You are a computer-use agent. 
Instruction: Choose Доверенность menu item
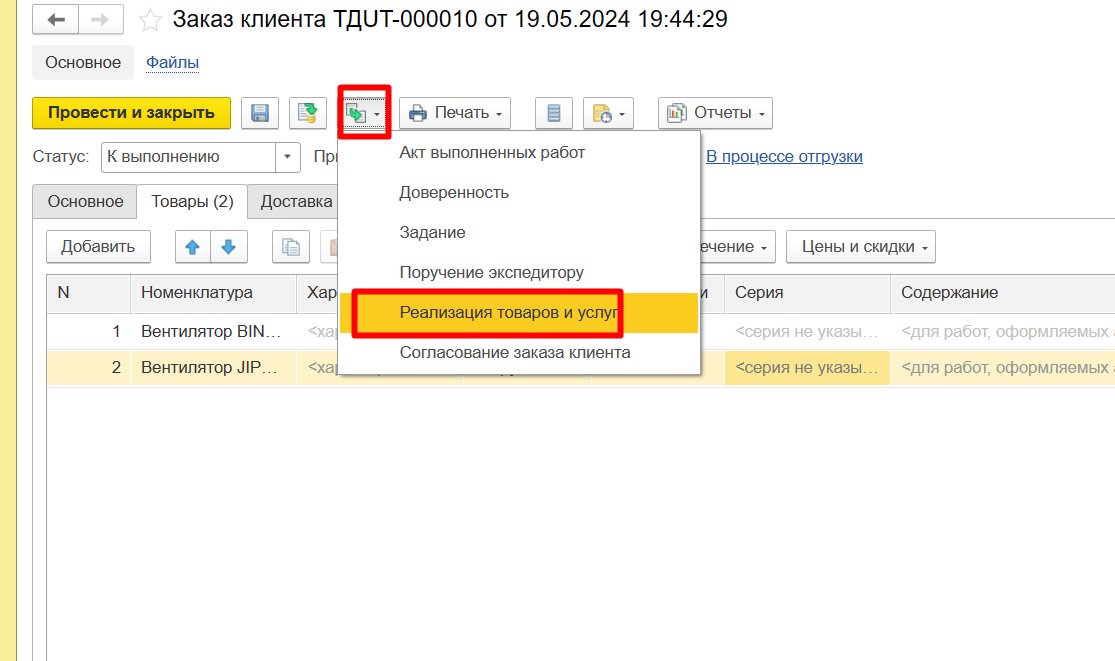[519, 193]
